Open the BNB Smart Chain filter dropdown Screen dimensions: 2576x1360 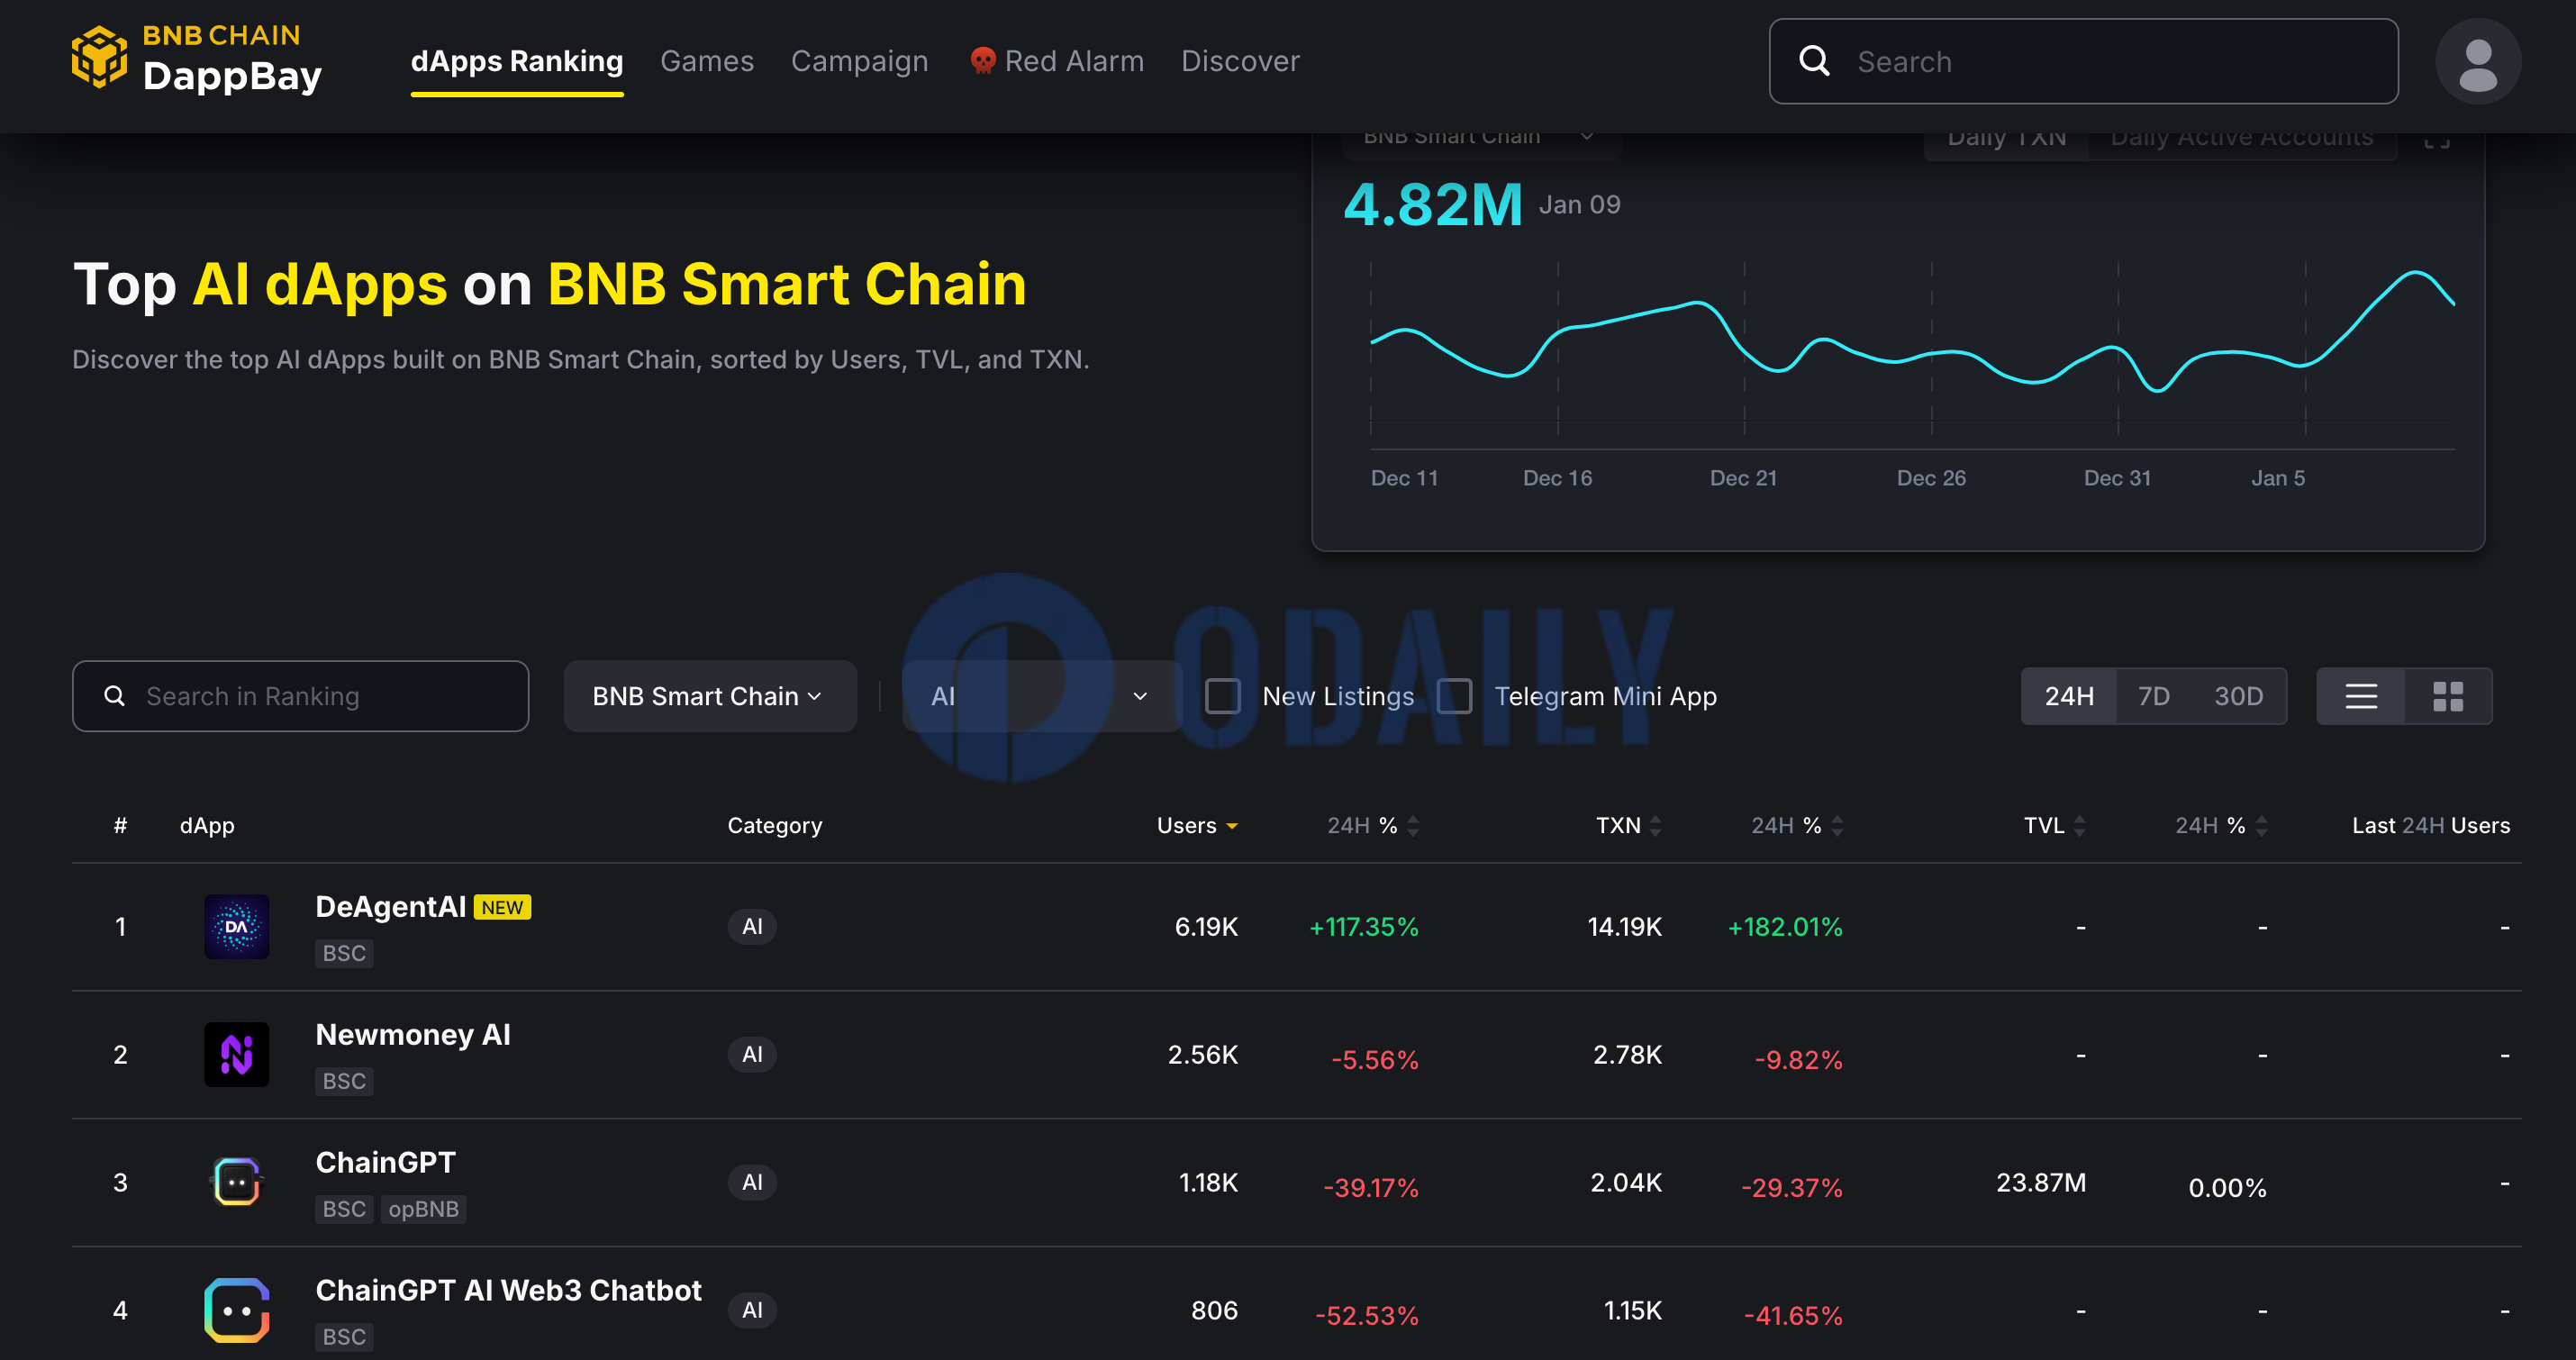[710, 696]
